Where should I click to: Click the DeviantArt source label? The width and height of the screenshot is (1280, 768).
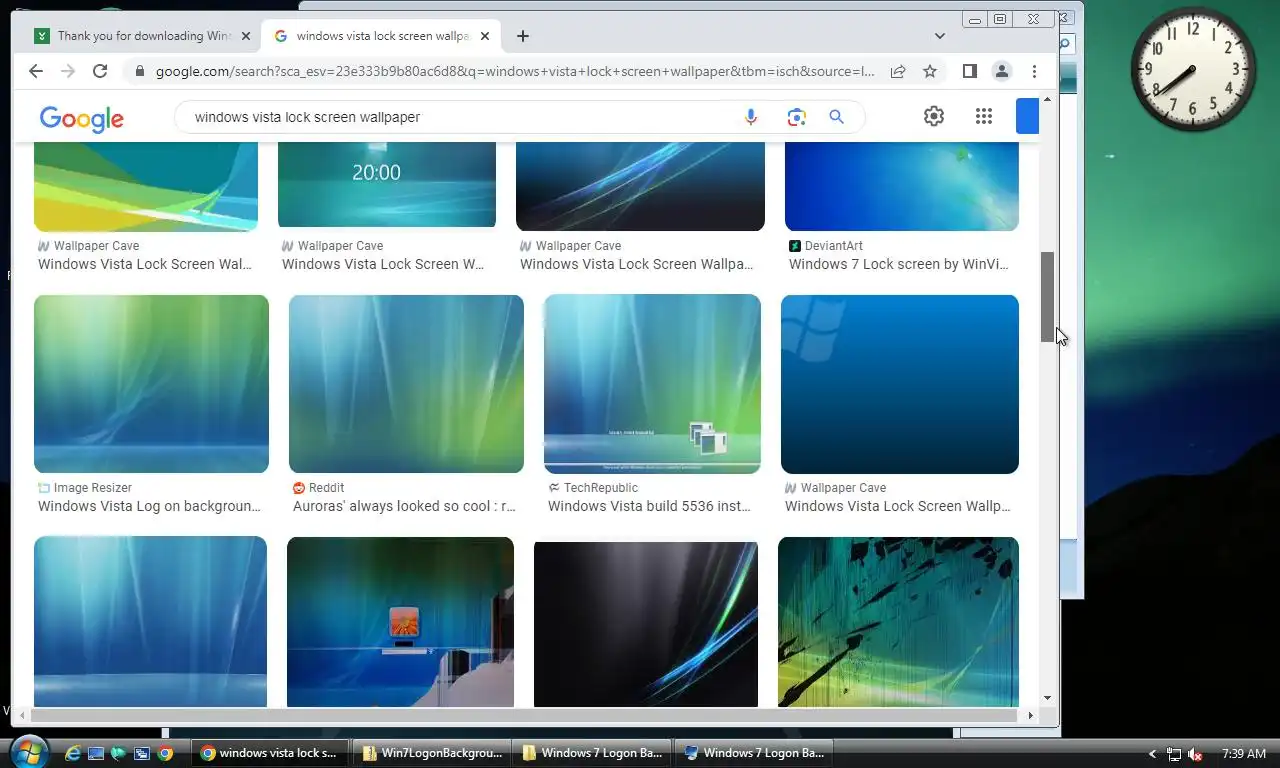point(833,246)
